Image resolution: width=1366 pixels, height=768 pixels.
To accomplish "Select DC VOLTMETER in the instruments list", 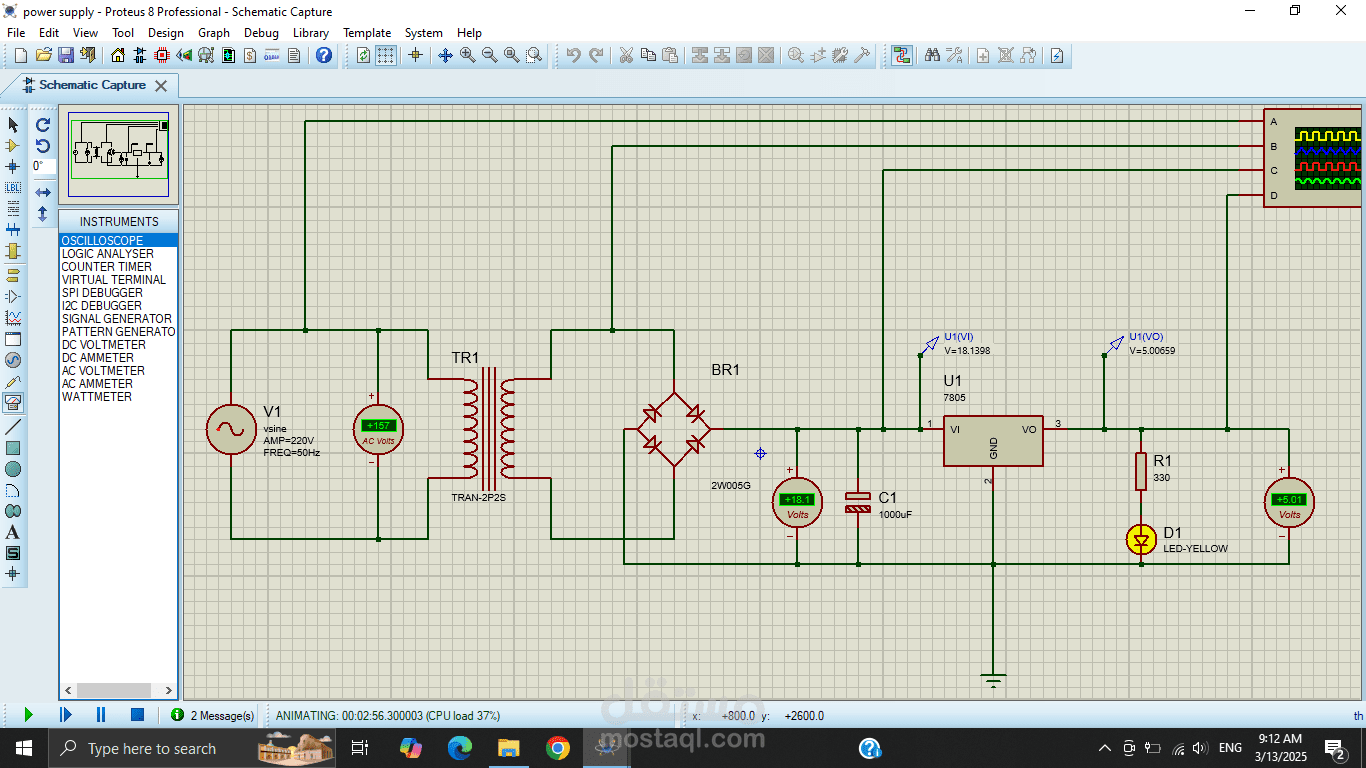I will coord(118,345).
